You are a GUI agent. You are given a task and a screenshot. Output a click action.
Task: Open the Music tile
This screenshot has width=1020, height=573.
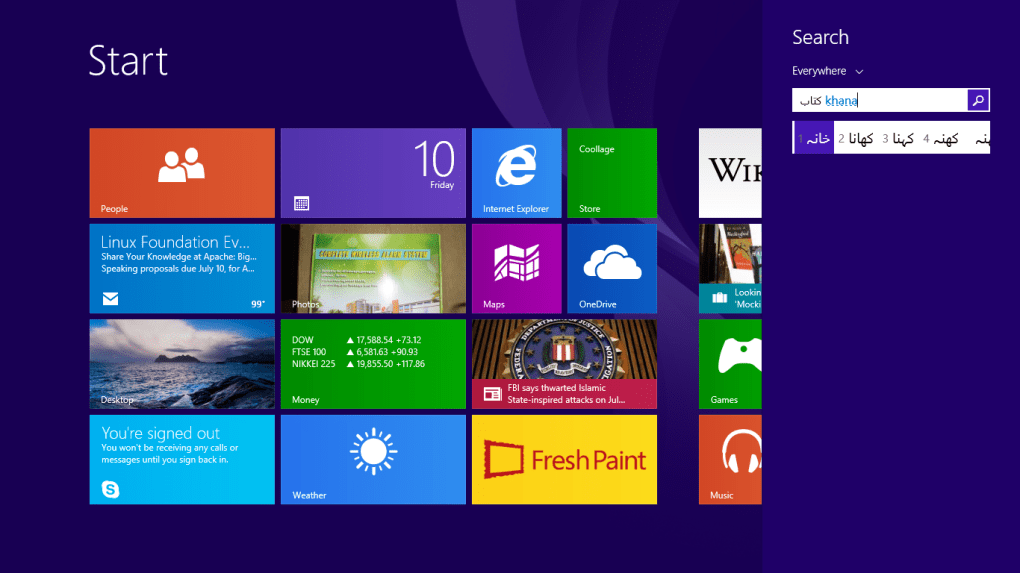coord(730,459)
